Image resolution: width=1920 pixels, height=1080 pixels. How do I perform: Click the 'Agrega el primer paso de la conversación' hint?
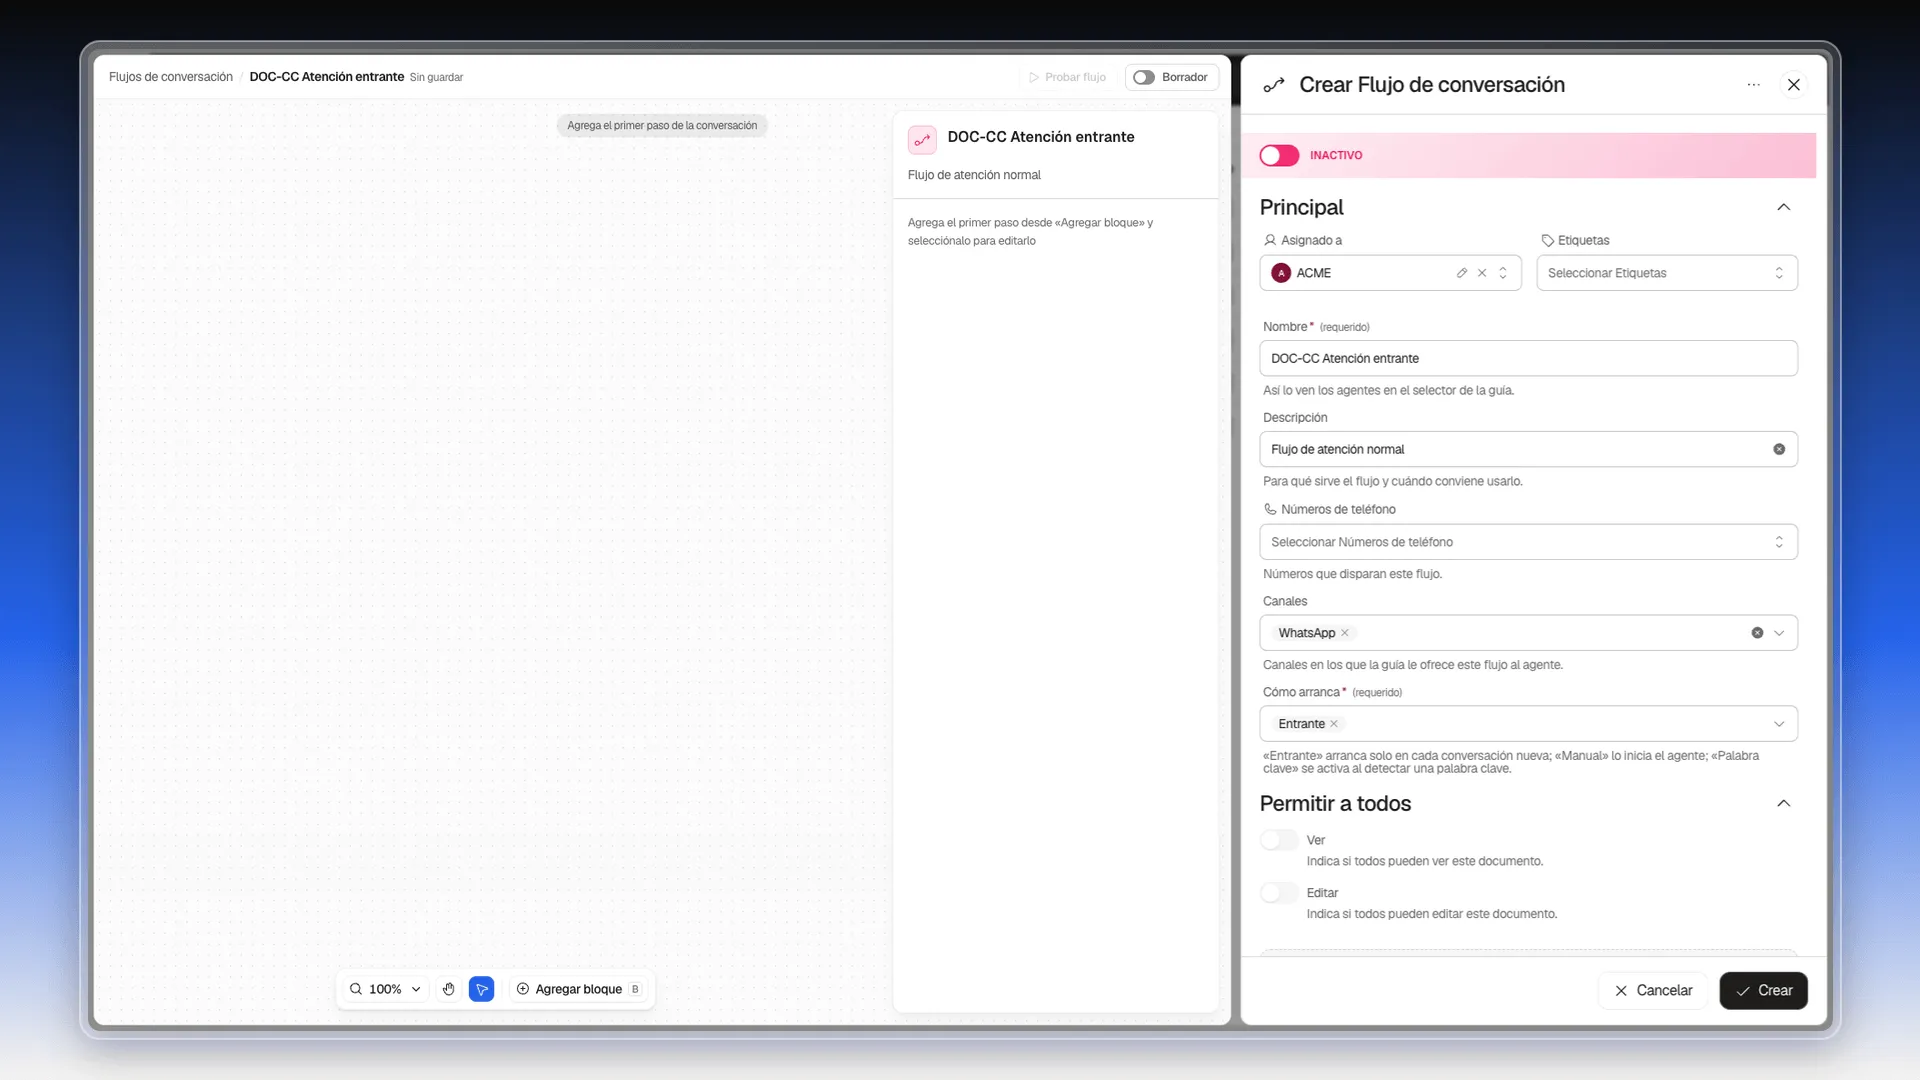coord(662,126)
